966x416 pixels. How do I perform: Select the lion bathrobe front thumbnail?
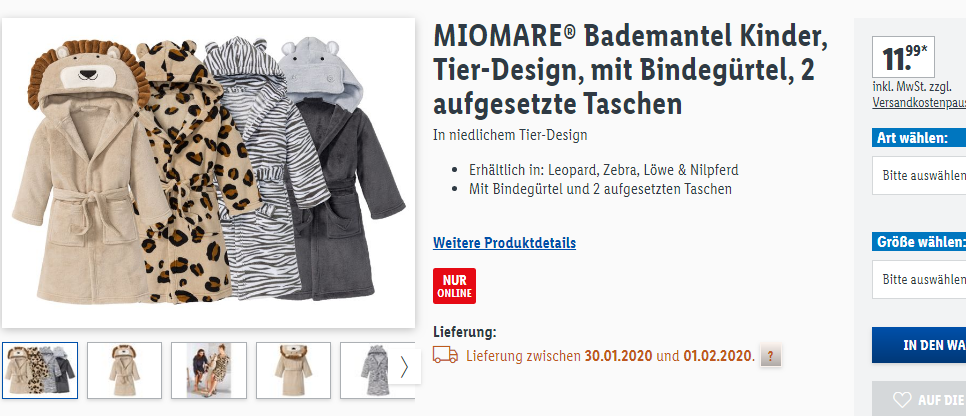(x=124, y=370)
